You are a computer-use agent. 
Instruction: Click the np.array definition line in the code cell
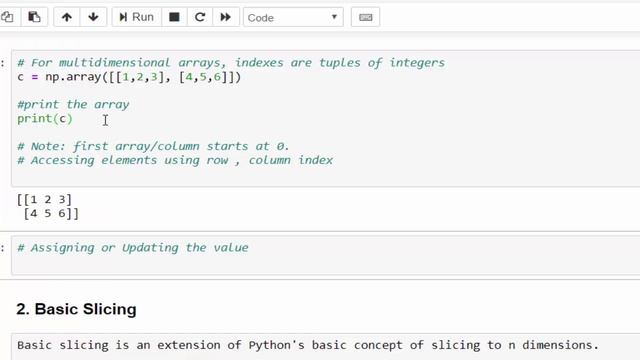pos(129,77)
